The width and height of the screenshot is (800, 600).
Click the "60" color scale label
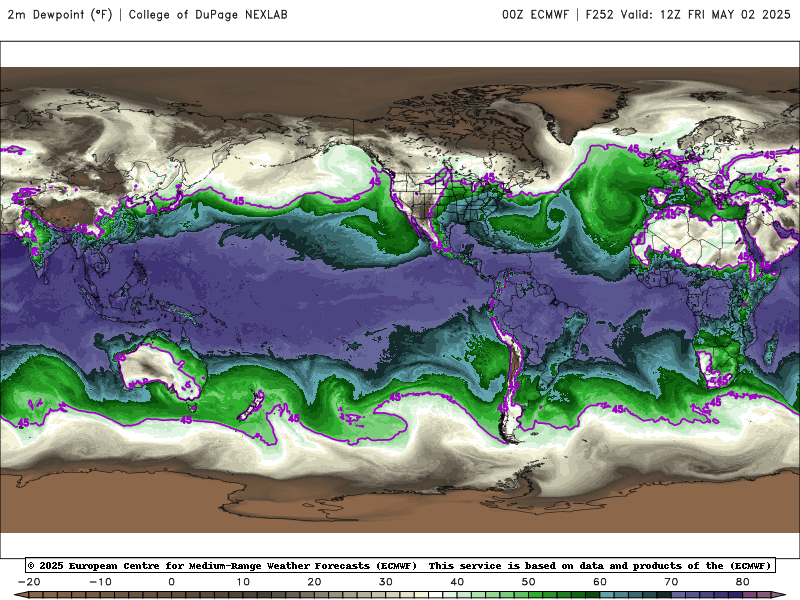click(600, 582)
